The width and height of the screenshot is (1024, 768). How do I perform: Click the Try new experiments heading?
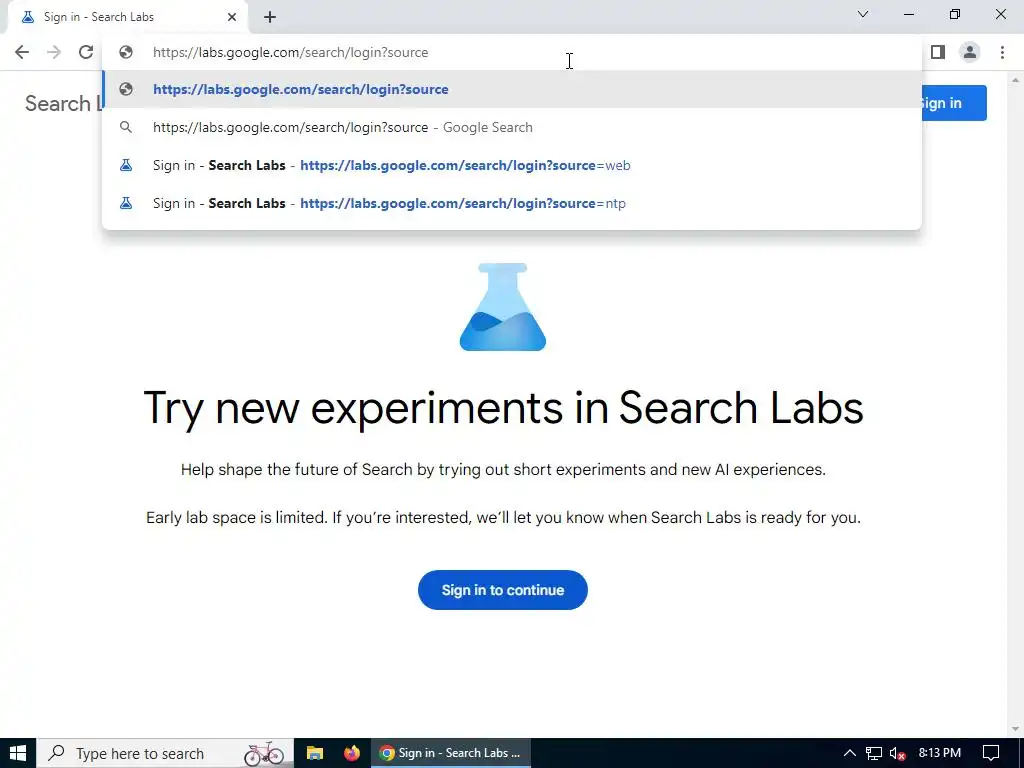503,408
